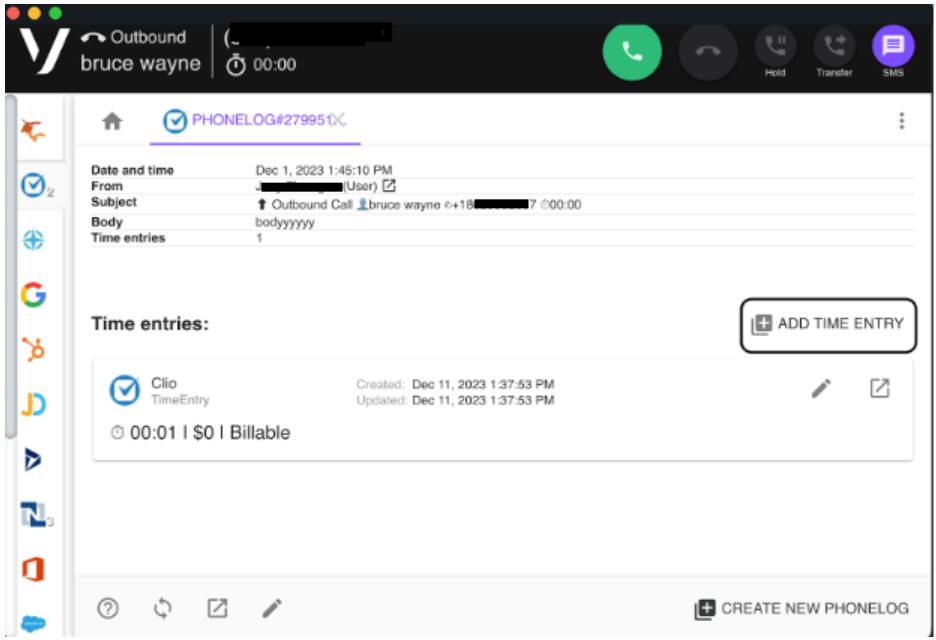This screenshot has width=936, height=640.
Task: Click the open externally icon in footer
Action: pos(217,608)
